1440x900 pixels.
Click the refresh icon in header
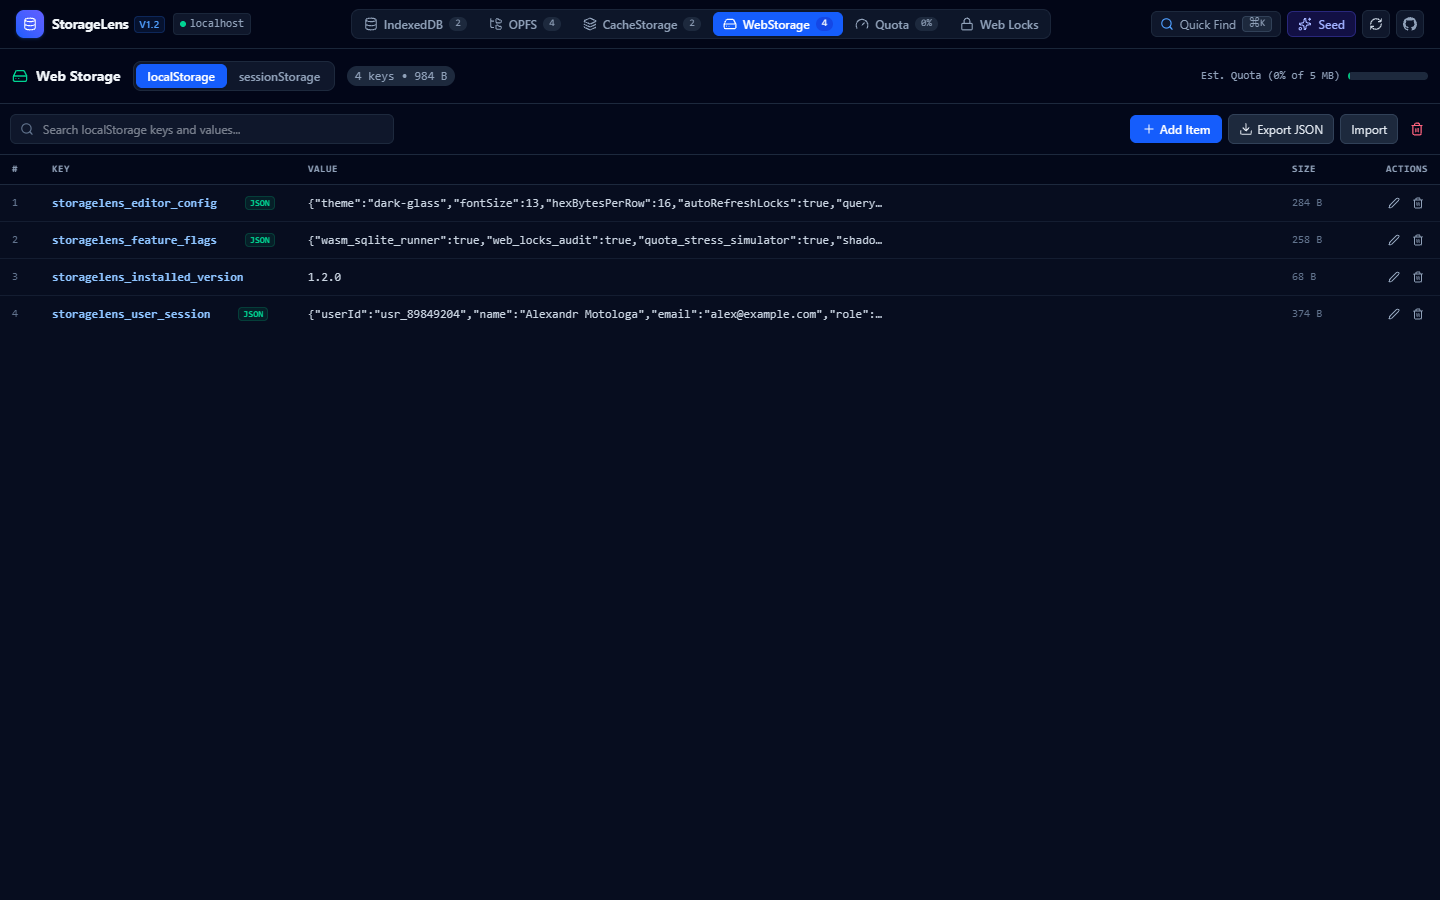pos(1376,24)
